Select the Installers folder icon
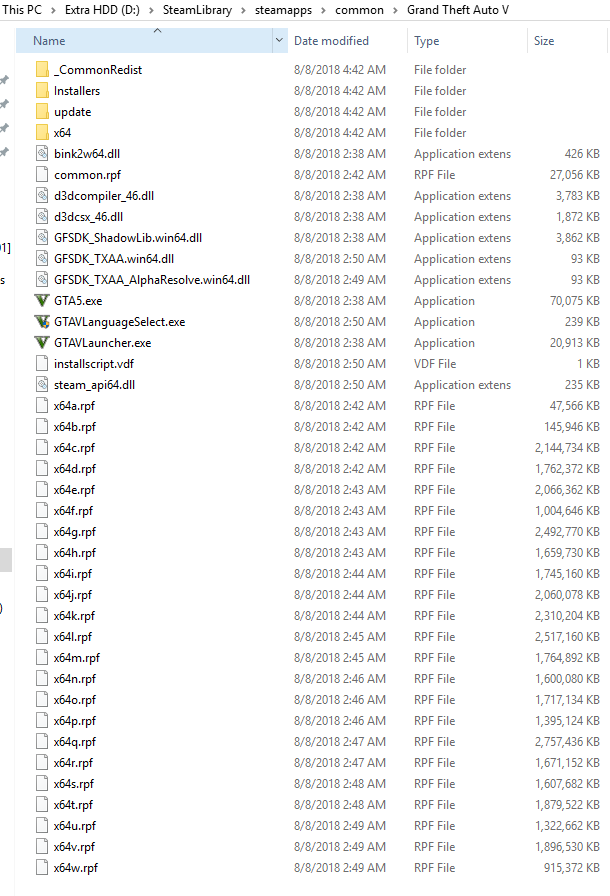Image resolution: width=610 pixels, height=896 pixels. [x=42, y=91]
